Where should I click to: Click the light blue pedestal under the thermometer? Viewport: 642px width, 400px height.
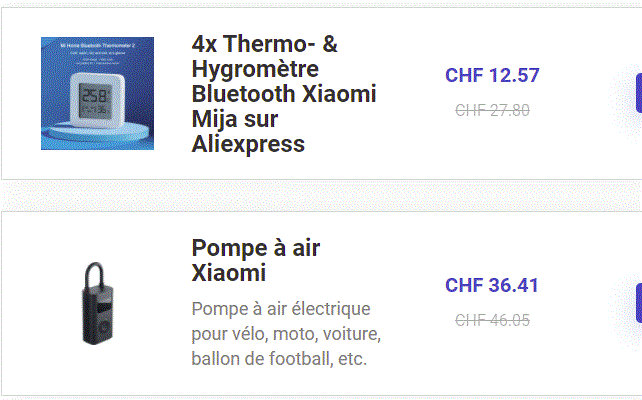[97, 133]
